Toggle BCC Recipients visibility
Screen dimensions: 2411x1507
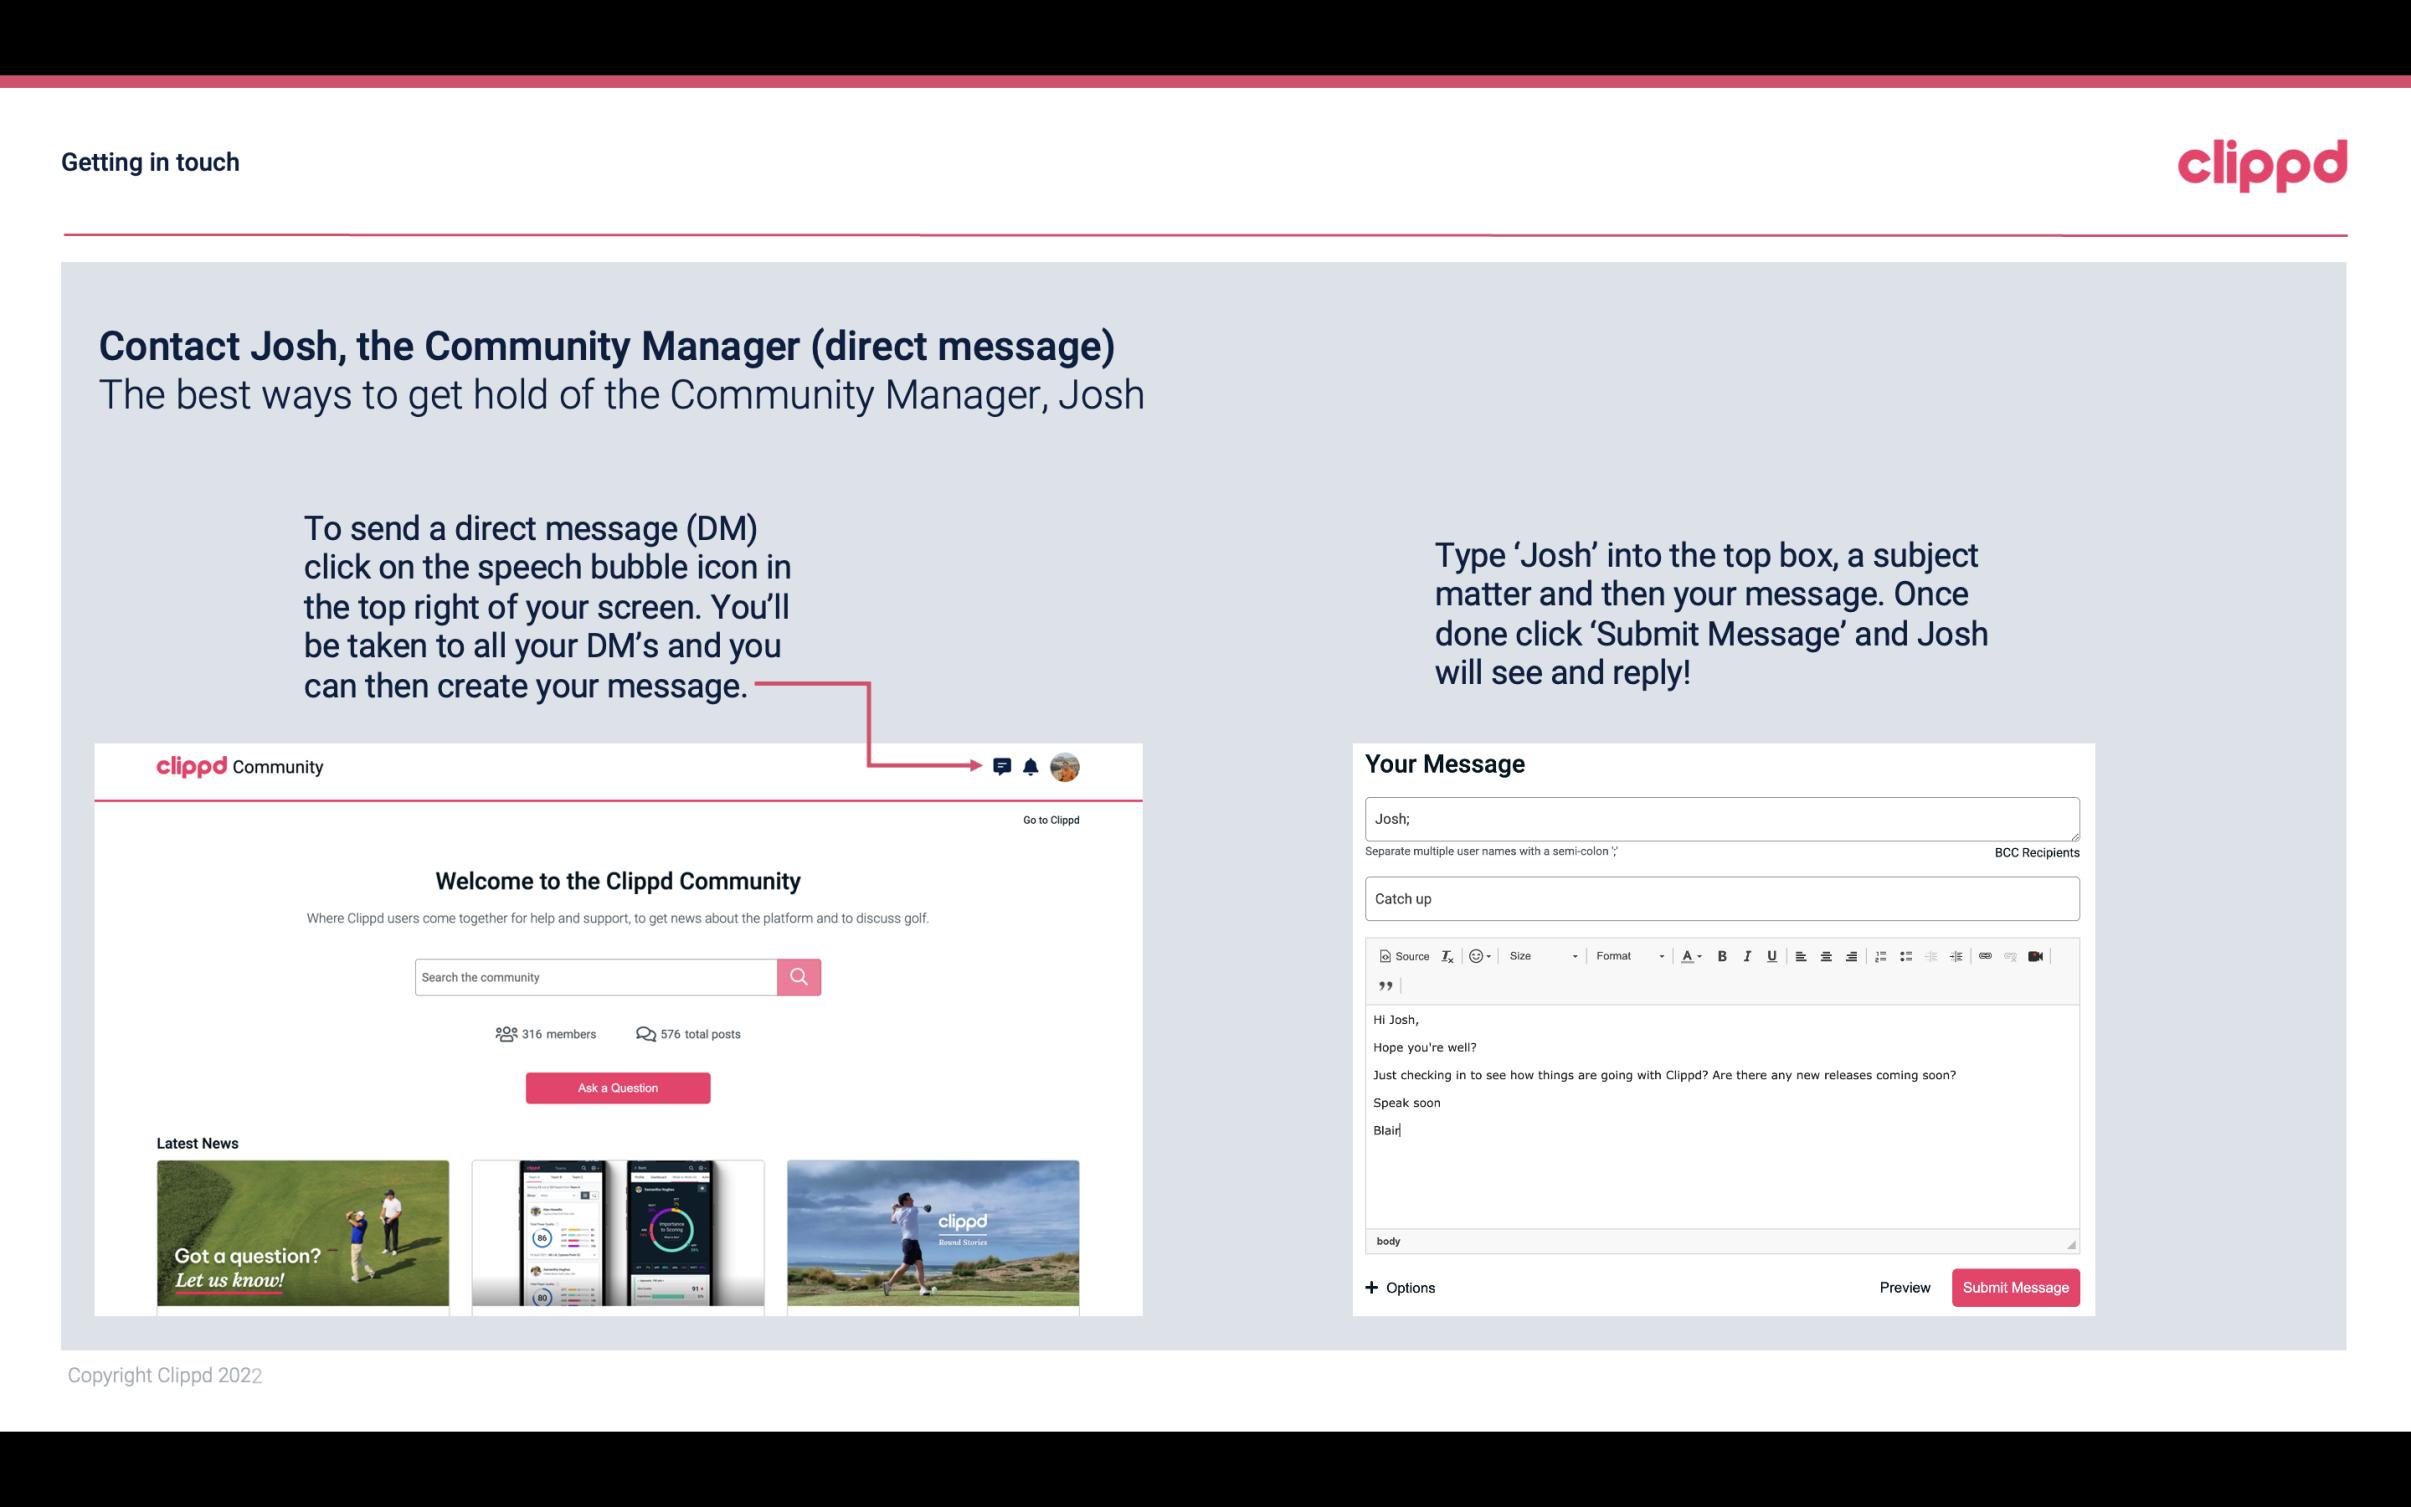point(2034,852)
